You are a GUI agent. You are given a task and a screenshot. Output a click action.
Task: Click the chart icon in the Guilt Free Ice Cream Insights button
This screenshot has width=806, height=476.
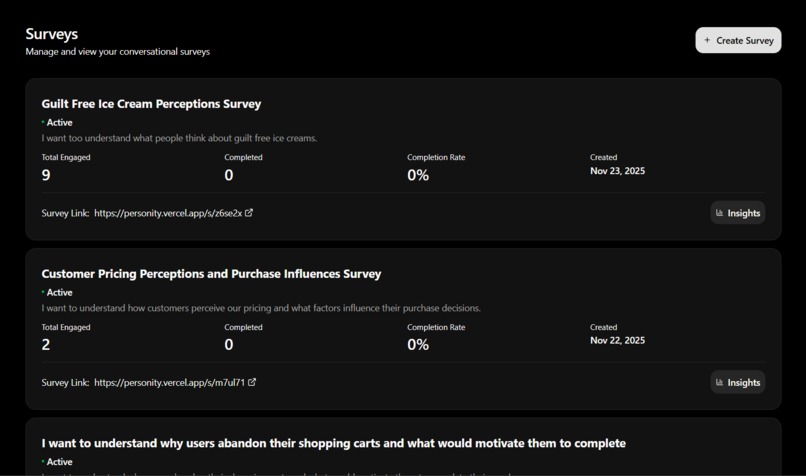720,213
